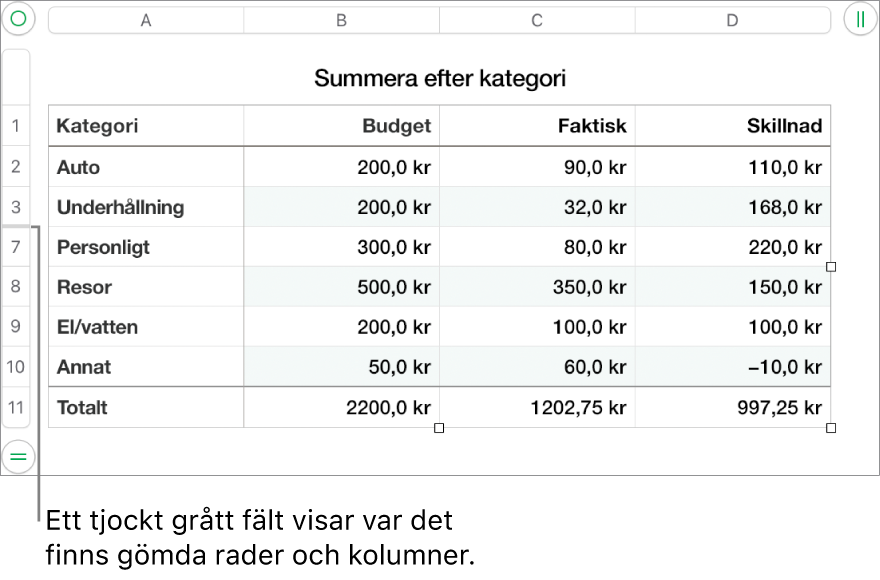Click the right-middle table resize handle

coord(831,267)
